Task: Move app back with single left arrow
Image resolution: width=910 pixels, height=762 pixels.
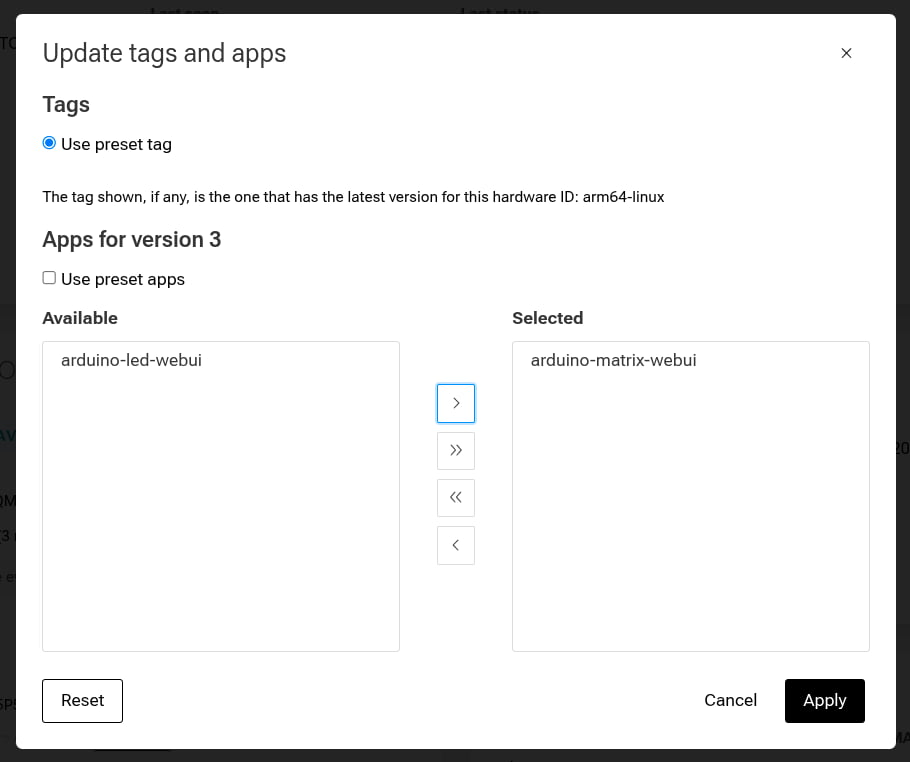Action: [x=455, y=545]
